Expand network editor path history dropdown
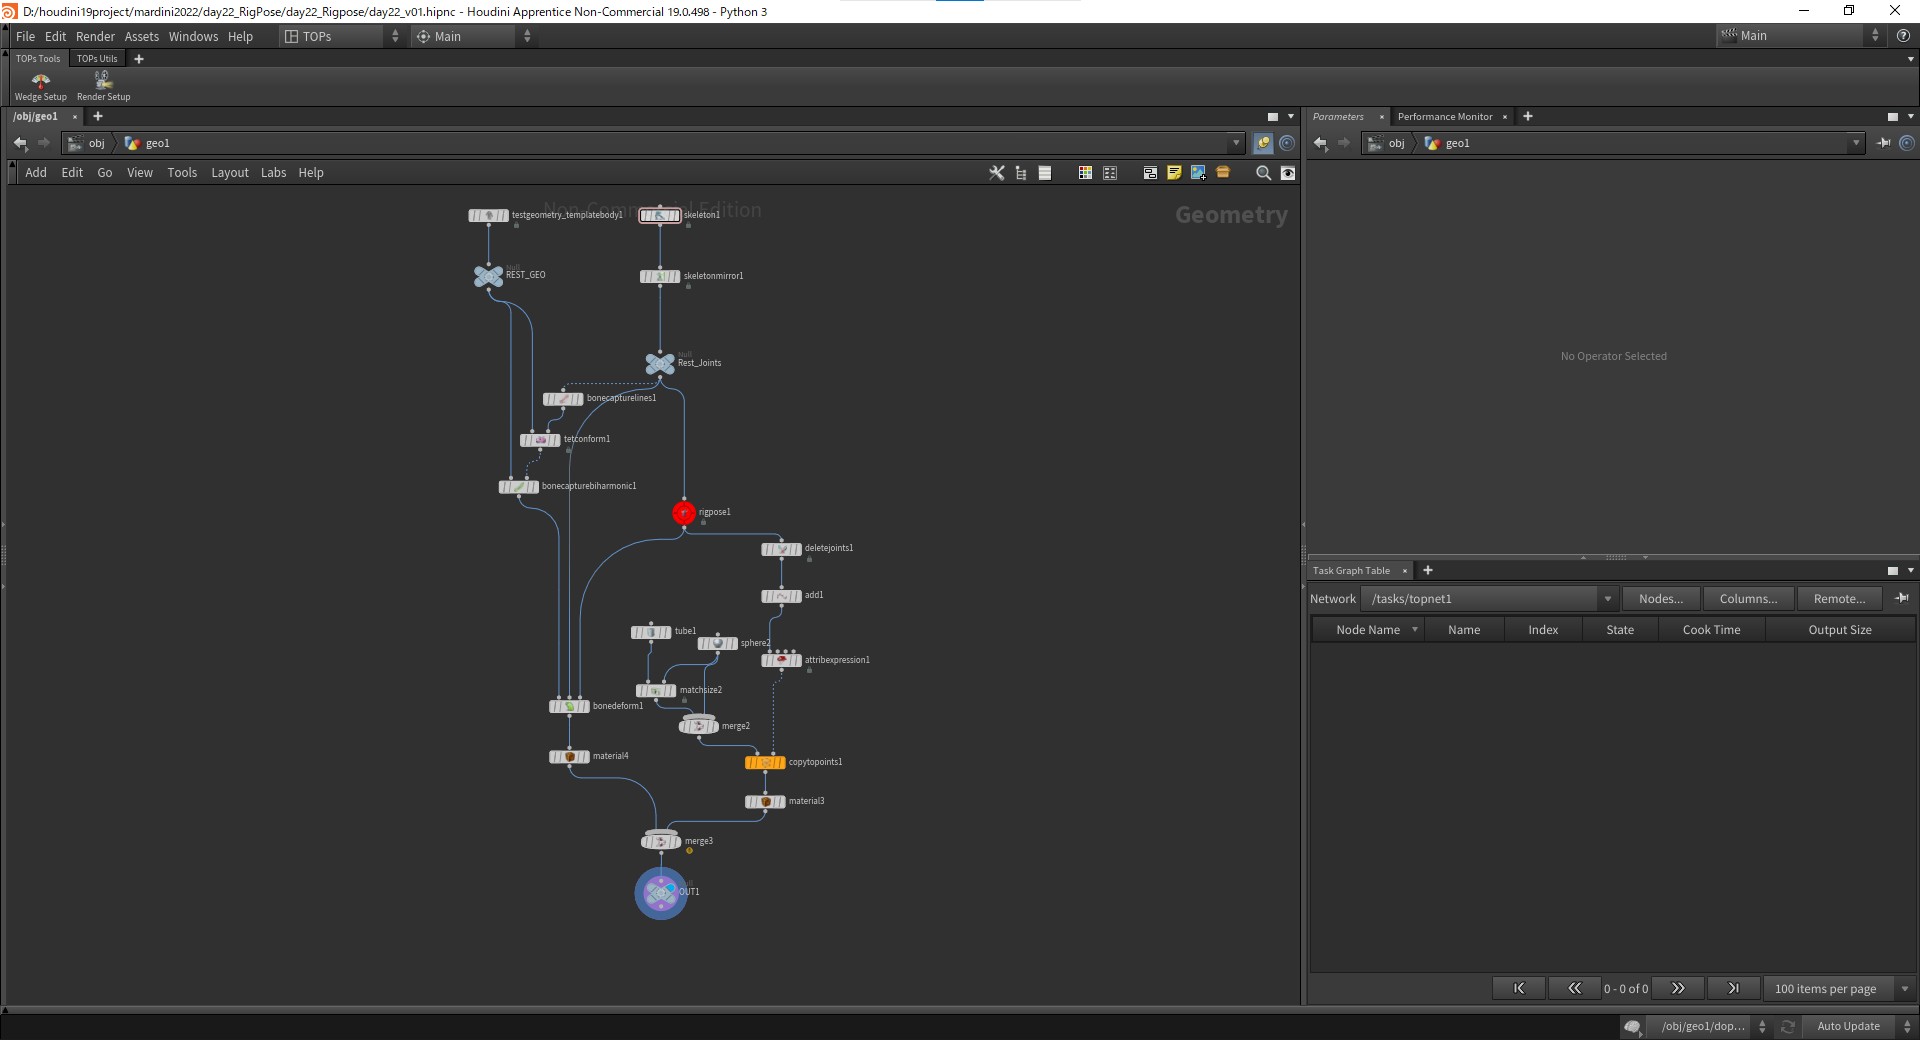1920x1040 pixels. (1236, 143)
